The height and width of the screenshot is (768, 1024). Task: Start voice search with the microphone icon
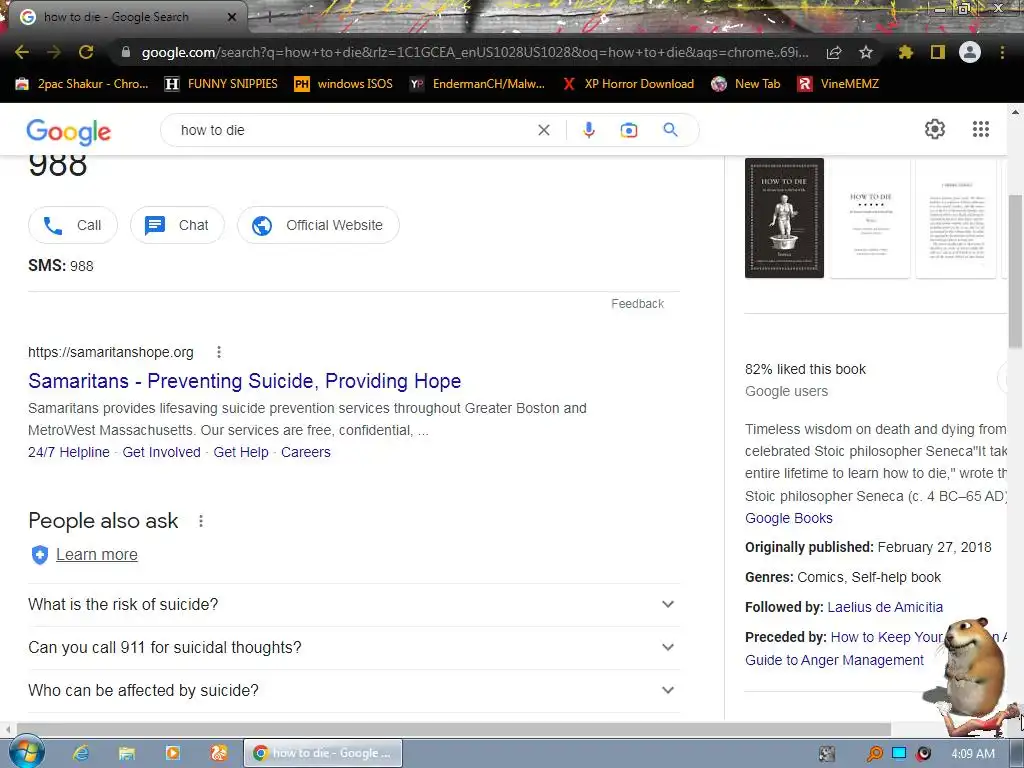(x=588, y=130)
